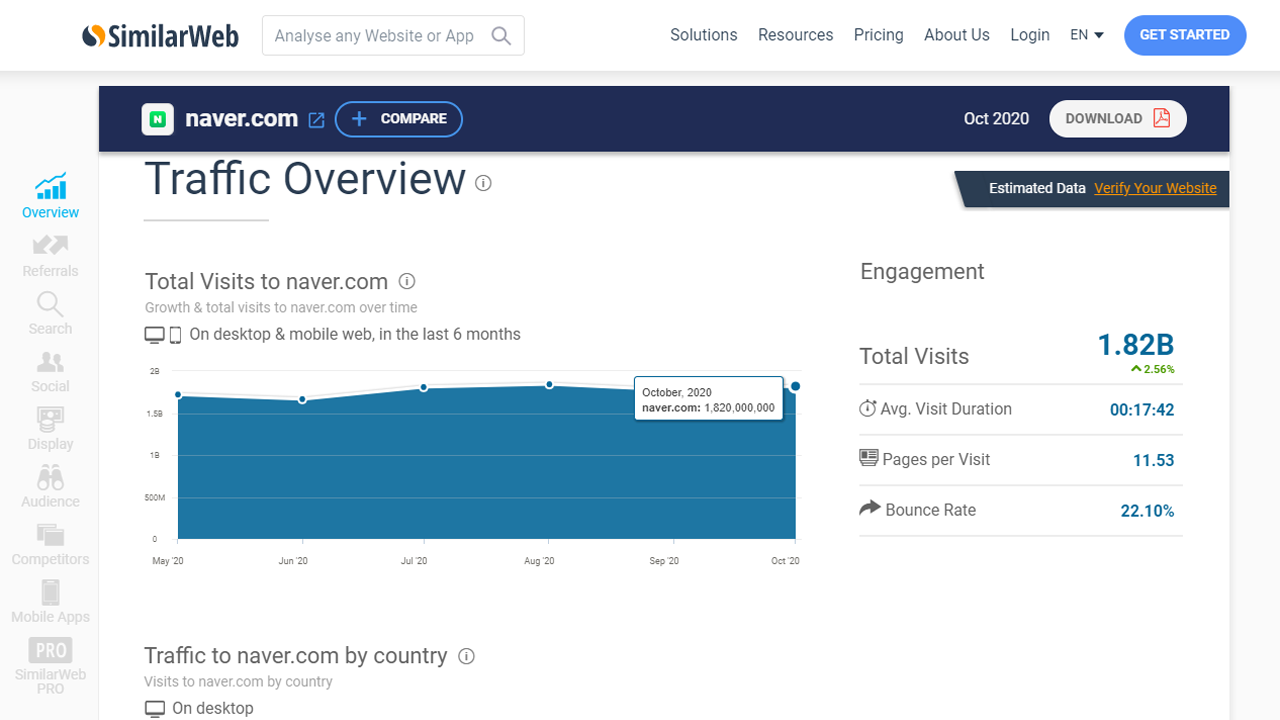Click the 11.53 pages per visit value
The height and width of the screenshot is (720, 1280).
tap(1153, 461)
